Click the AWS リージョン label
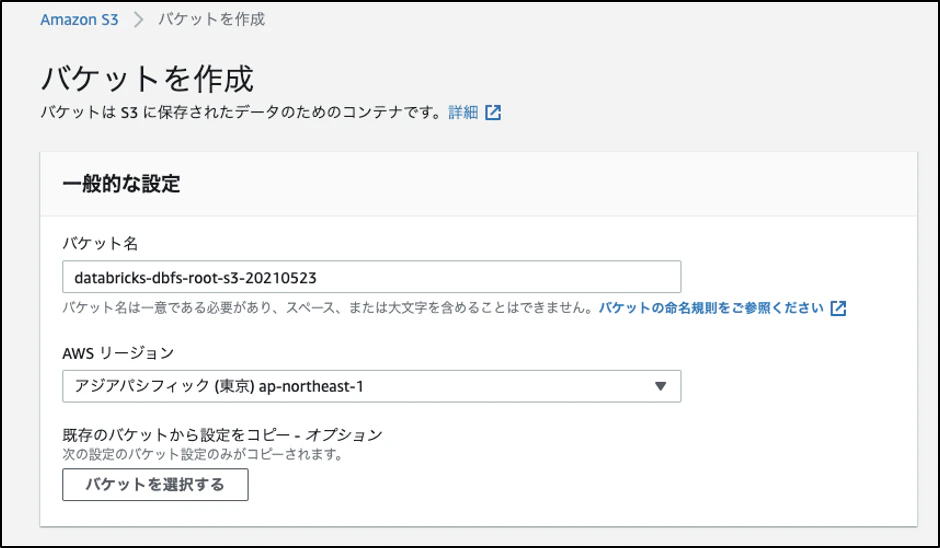Viewport: 940px width, 548px height. coord(118,353)
